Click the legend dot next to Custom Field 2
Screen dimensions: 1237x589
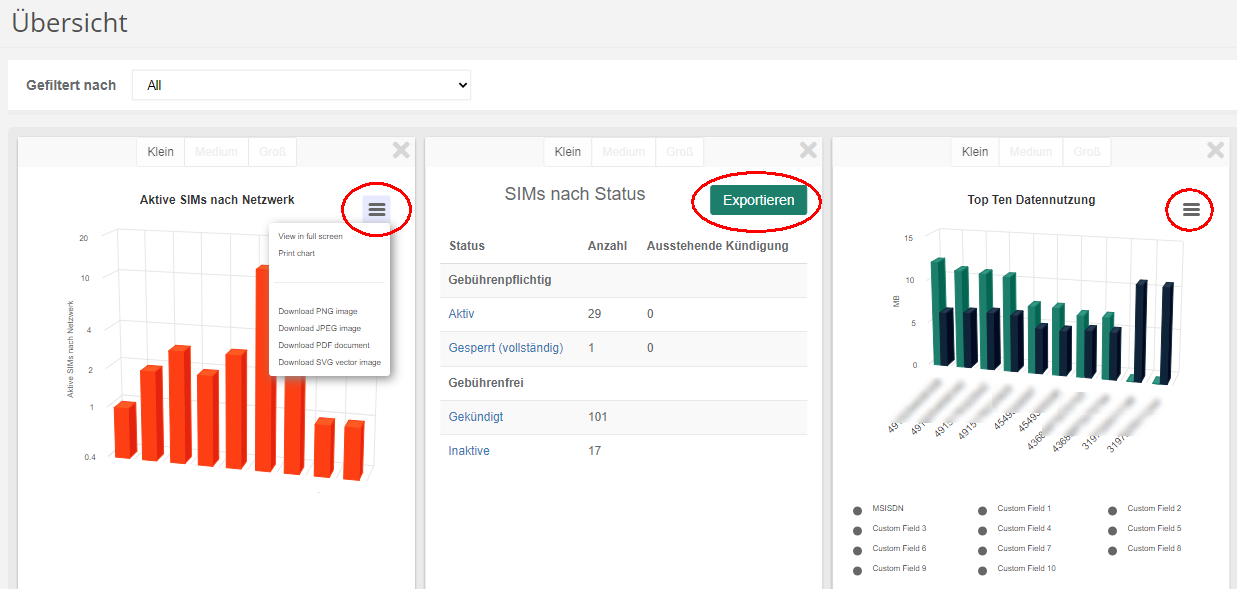pos(1112,508)
